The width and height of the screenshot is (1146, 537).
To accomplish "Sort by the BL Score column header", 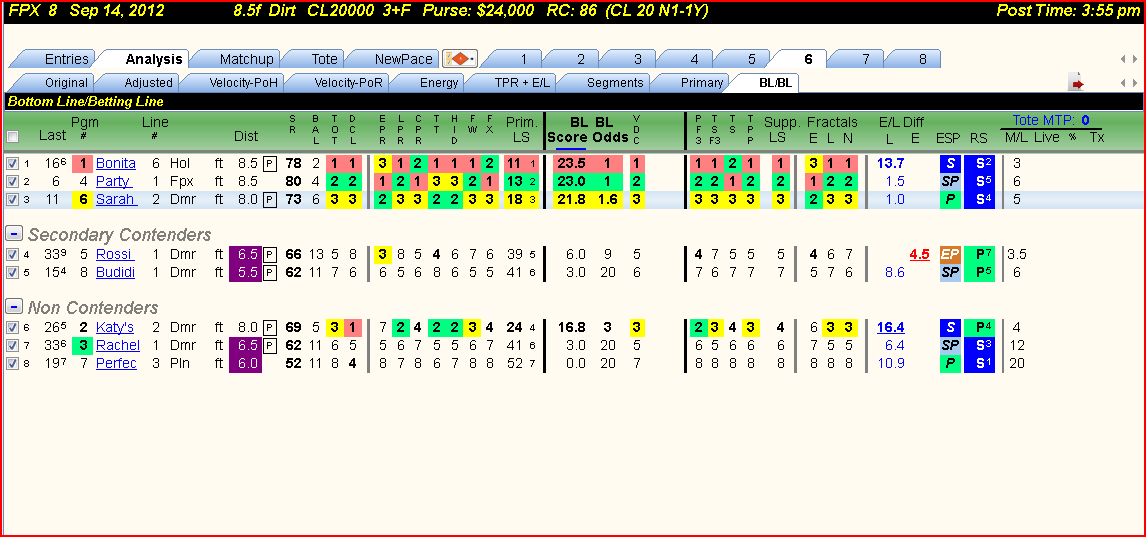I will [567, 130].
